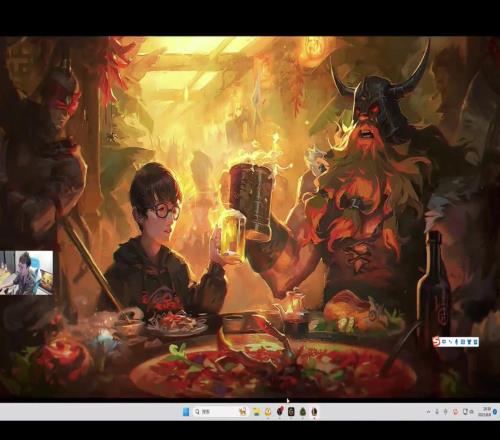Open the last brown taskbar app icon
The width and height of the screenshot is (500, 440).
pos(314,412)
